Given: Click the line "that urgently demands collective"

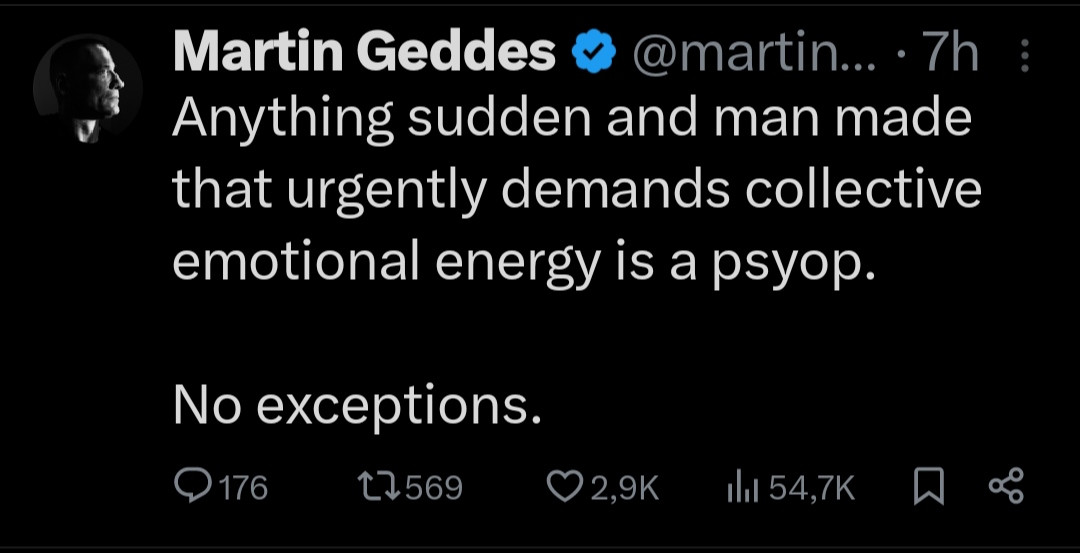Looking at the screenshot, I should (577, 190).
